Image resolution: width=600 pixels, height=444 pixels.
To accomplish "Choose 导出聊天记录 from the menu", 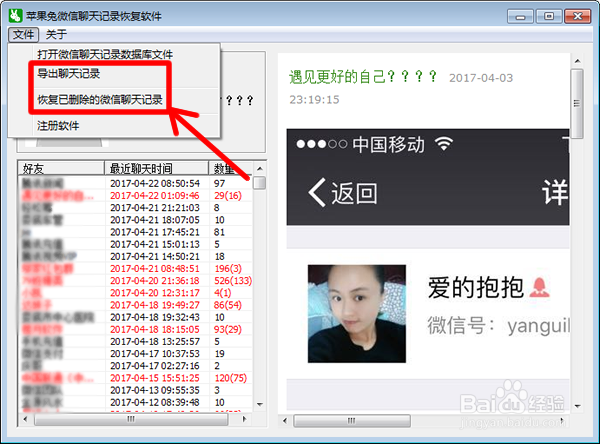I will point(68,73).
